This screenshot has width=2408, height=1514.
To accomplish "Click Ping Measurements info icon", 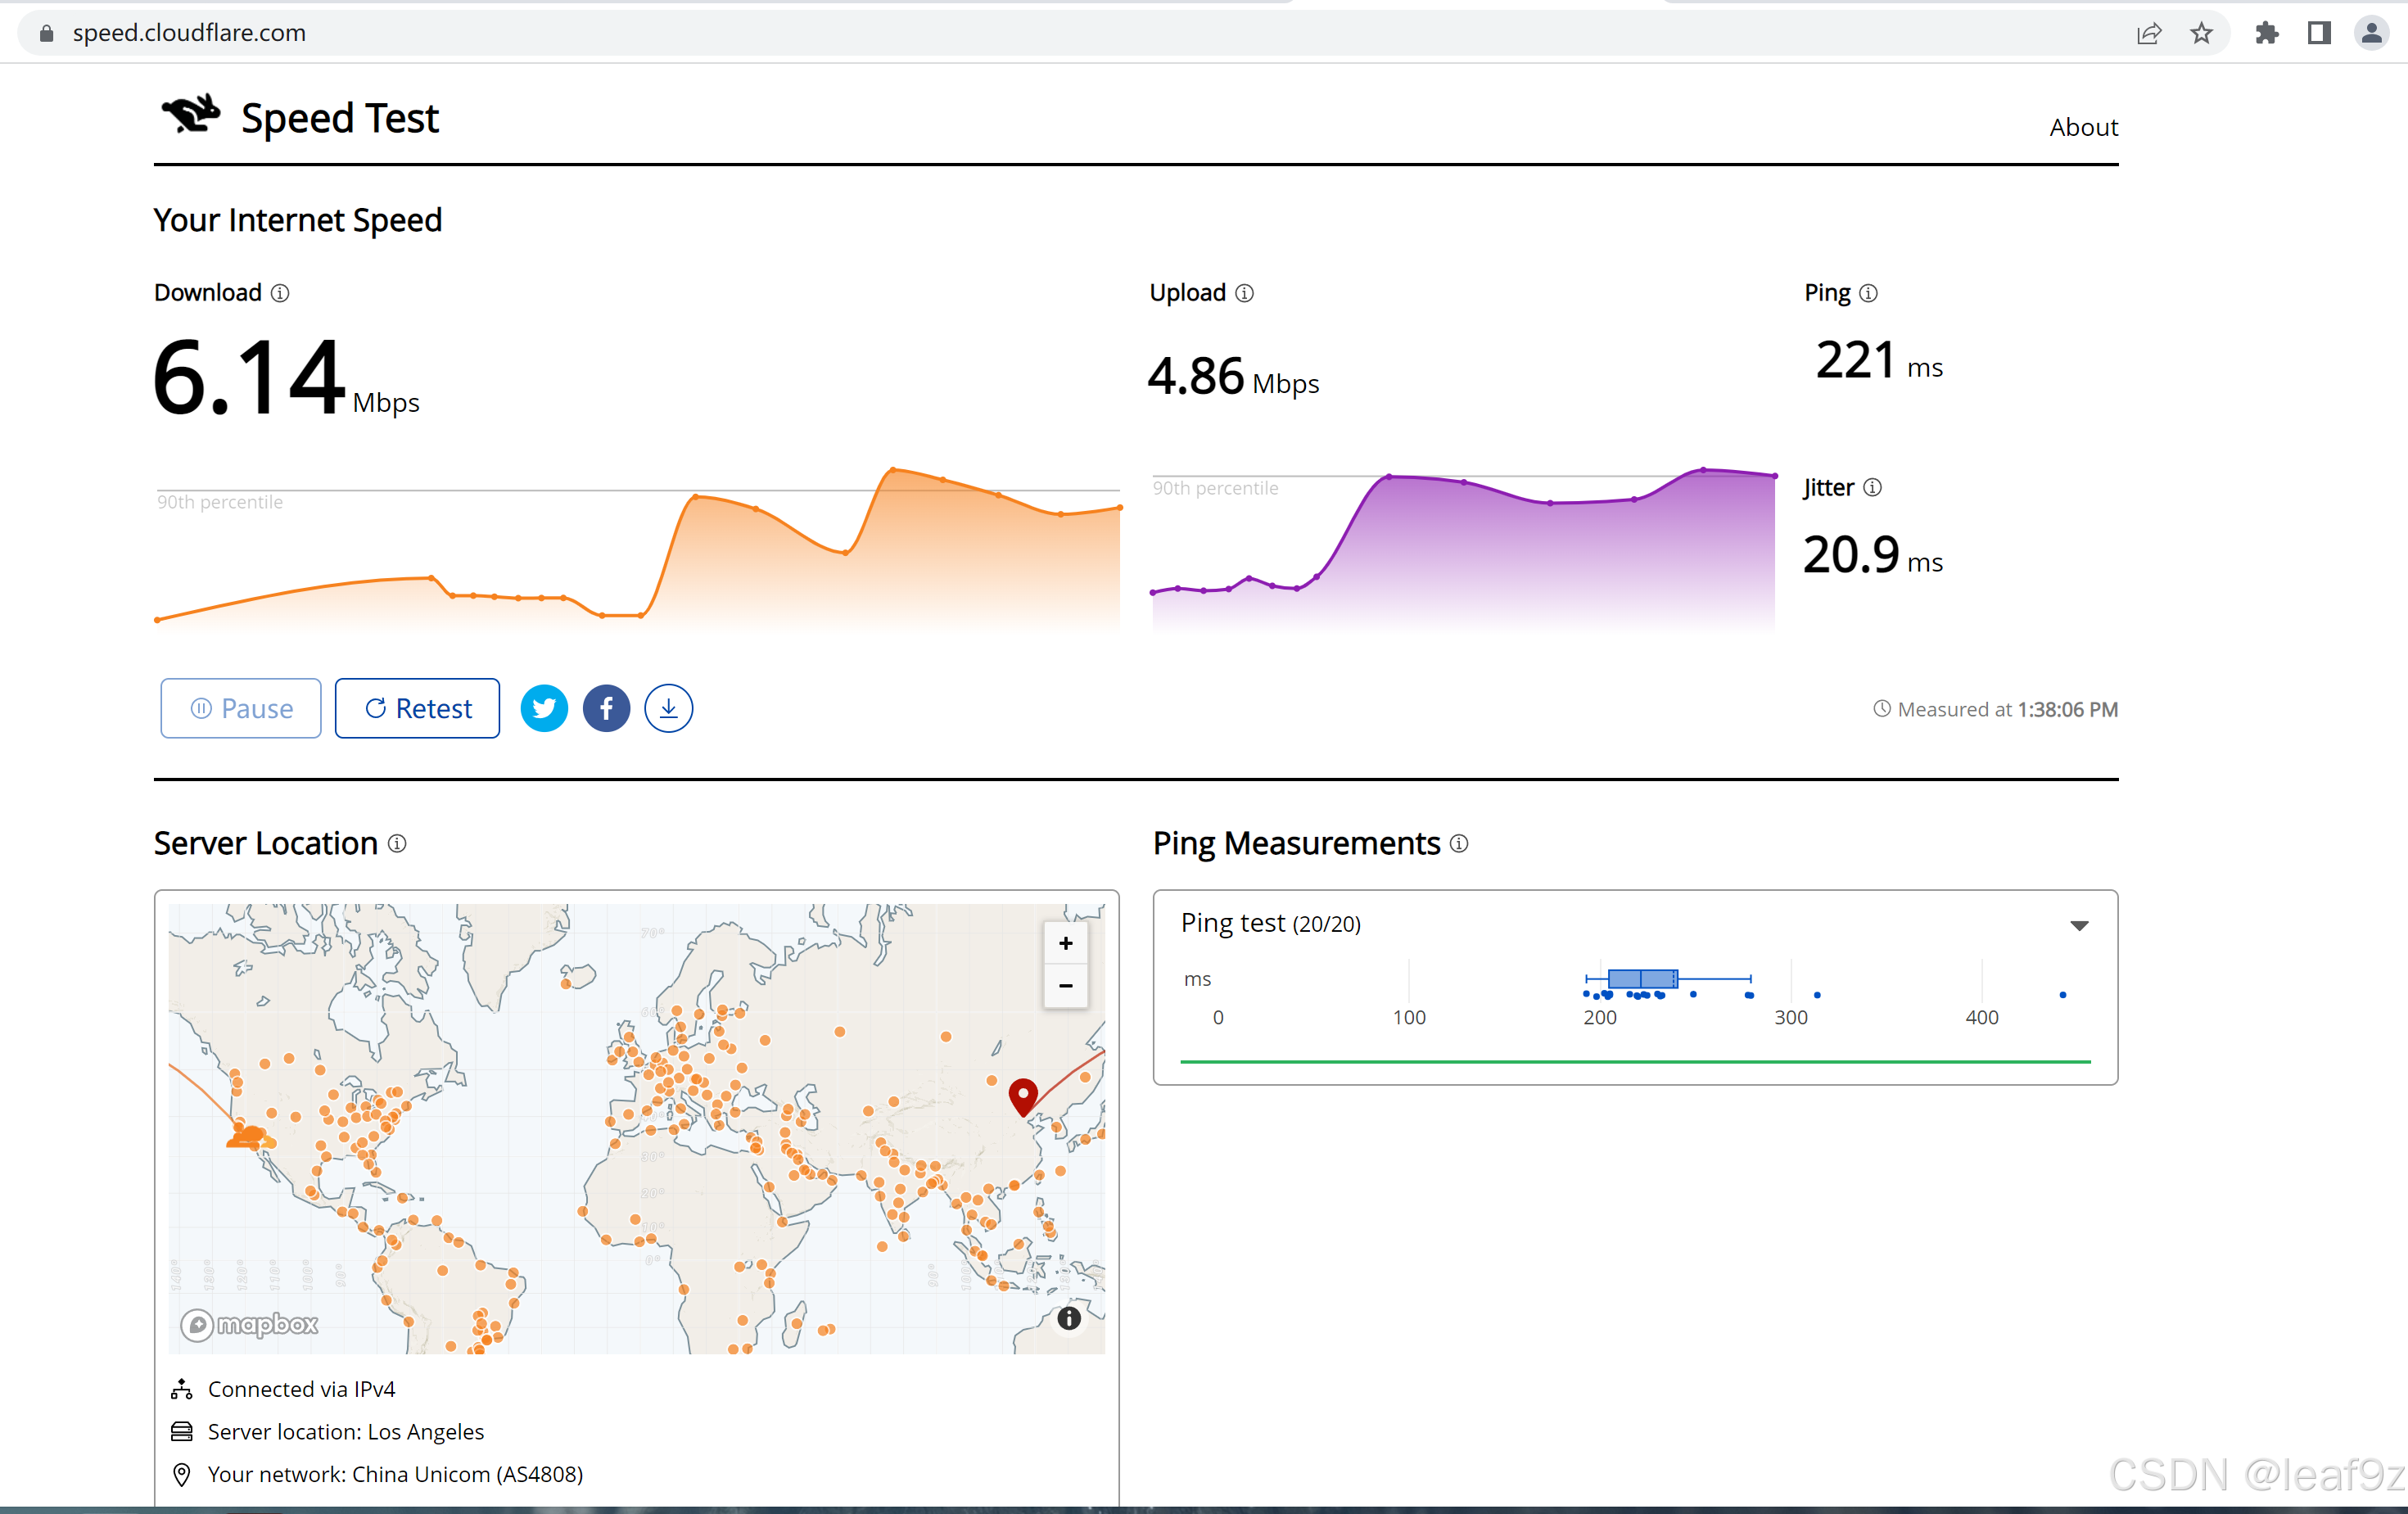I will point(1459,843).
